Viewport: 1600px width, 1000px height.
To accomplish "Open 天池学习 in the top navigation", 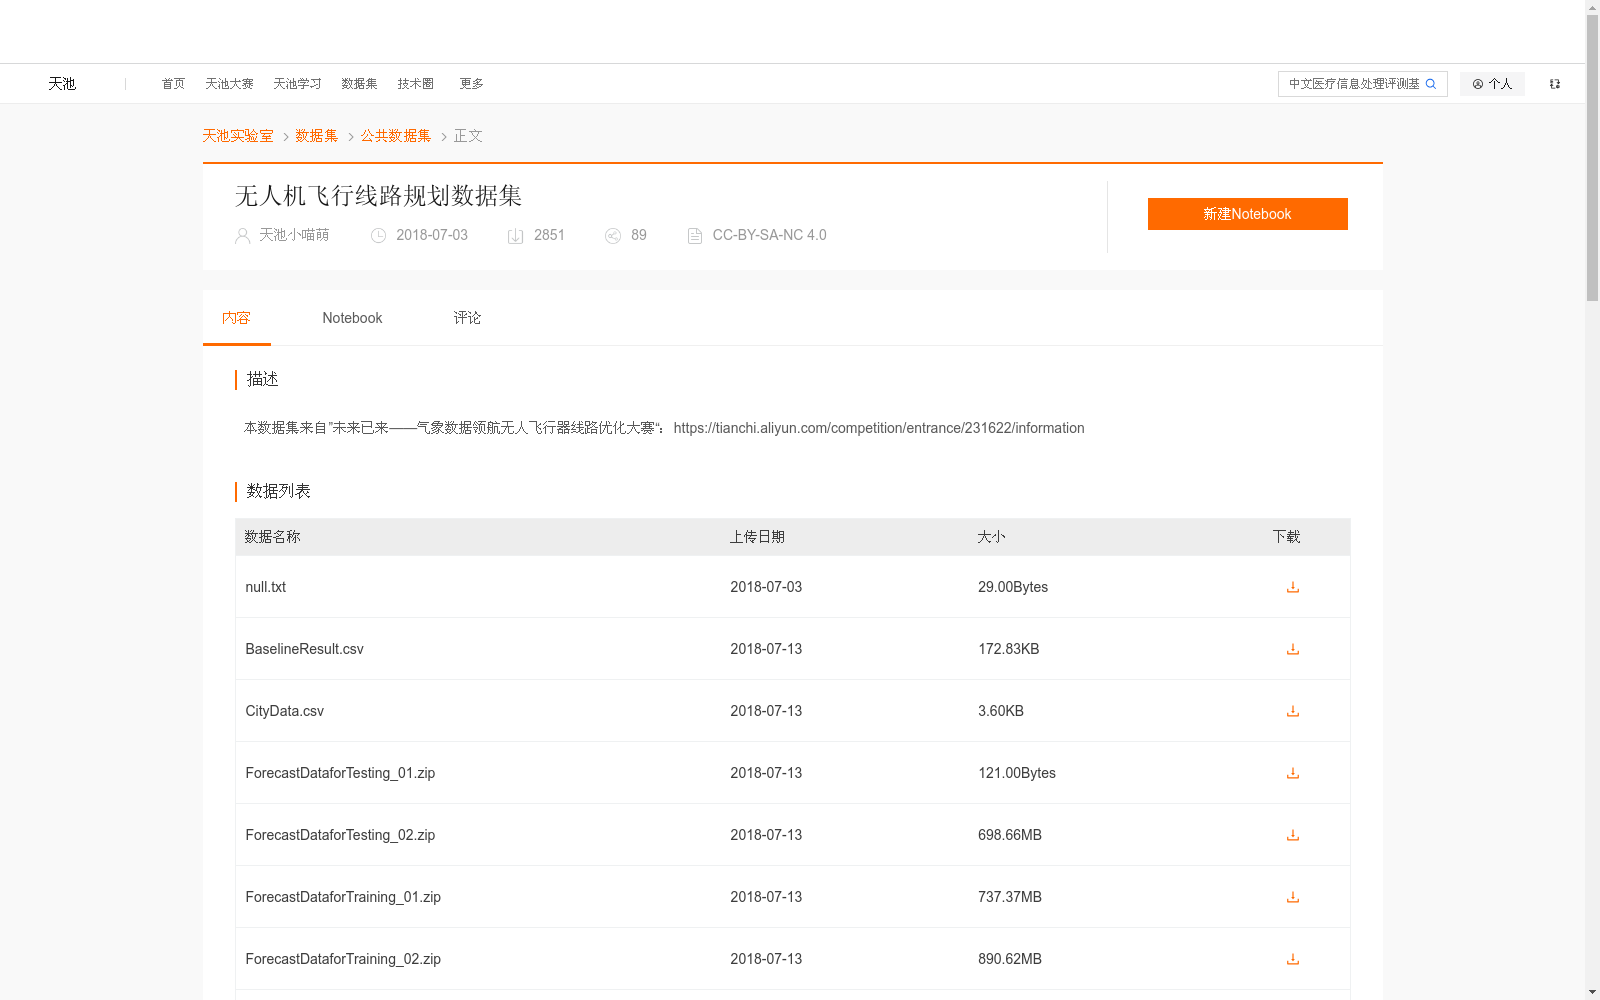I will (x=297, y=84).
